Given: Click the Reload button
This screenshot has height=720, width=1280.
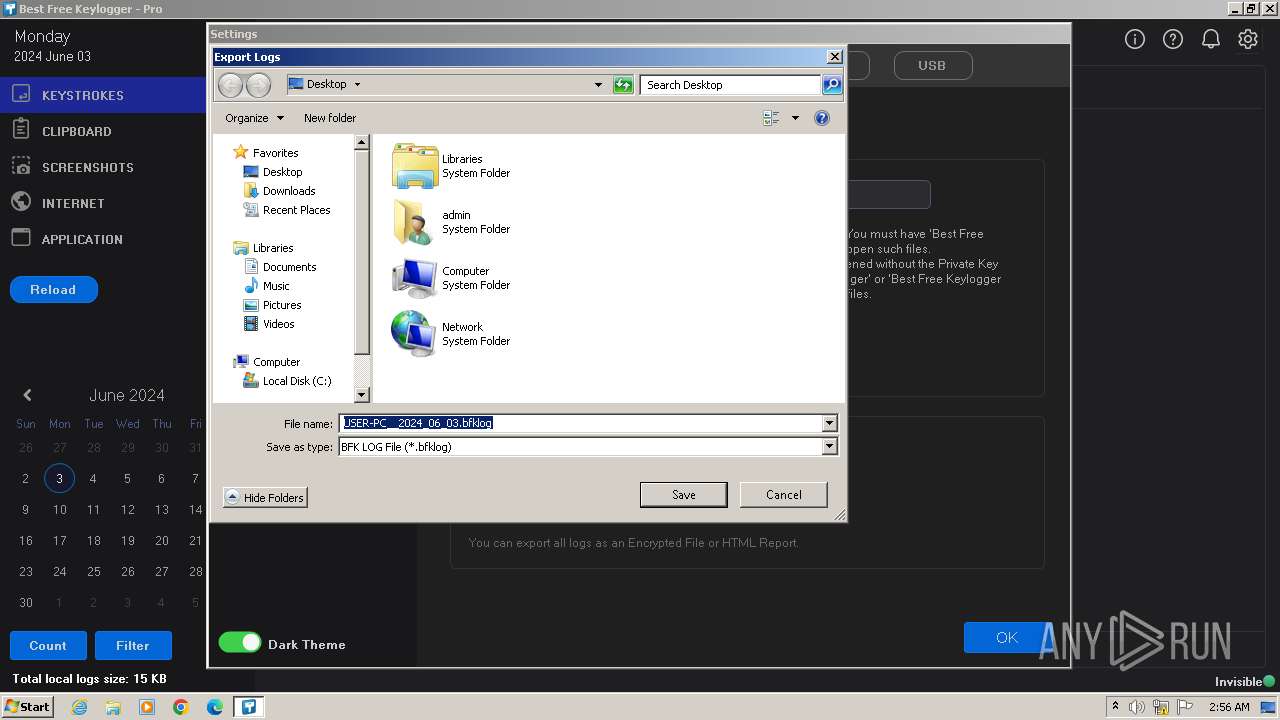Looking at the screenshot, I should pos(53,290).
